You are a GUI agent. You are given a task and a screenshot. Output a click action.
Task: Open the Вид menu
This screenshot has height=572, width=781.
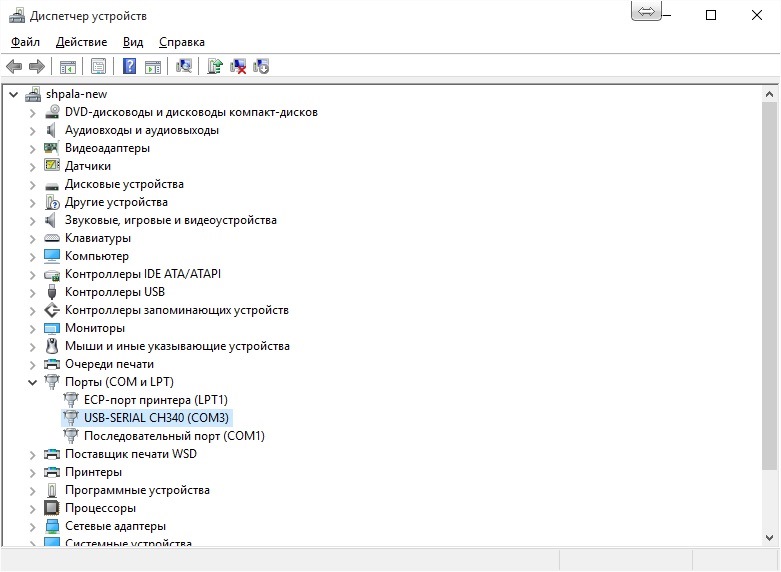click(133, 42)
